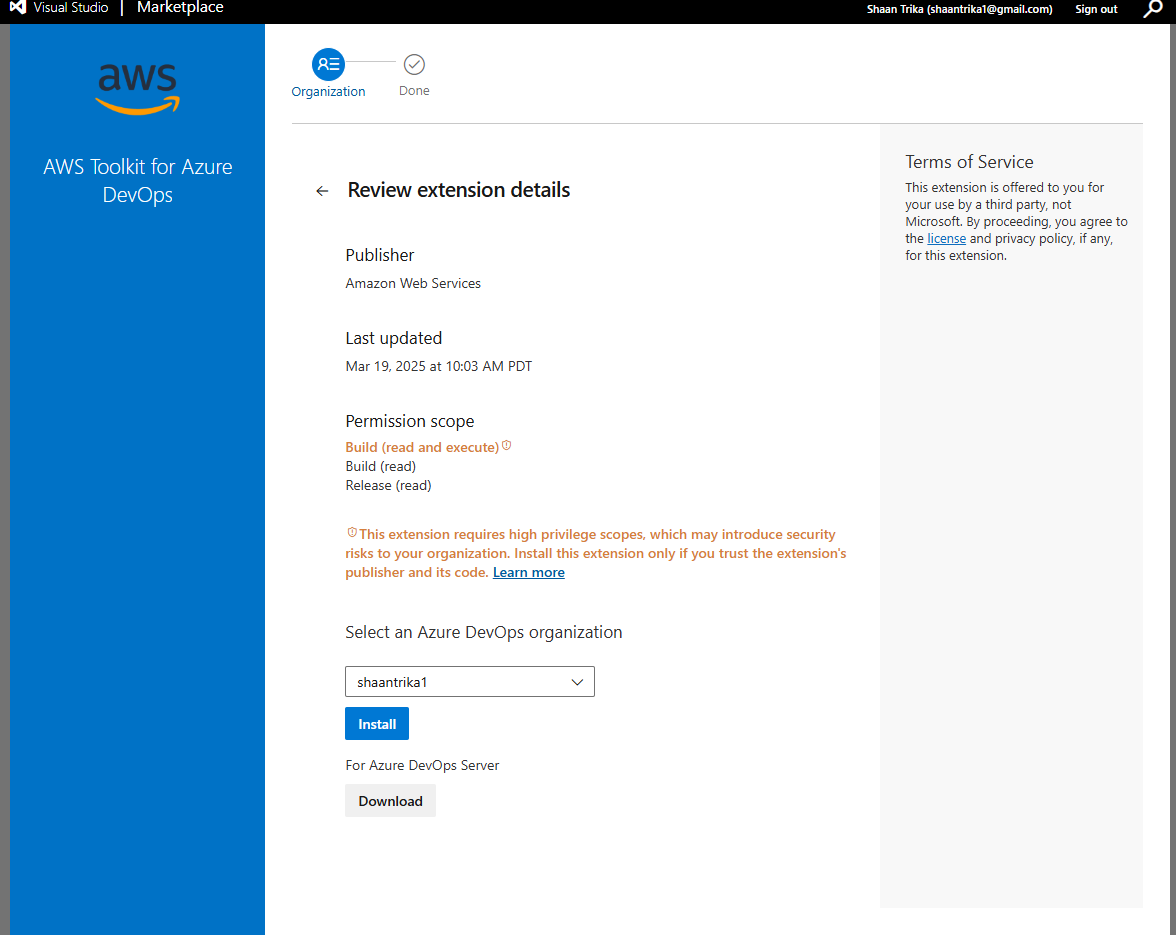Click the Organization step circle icon
1176x935 pixels.
(x=328, y=64)
